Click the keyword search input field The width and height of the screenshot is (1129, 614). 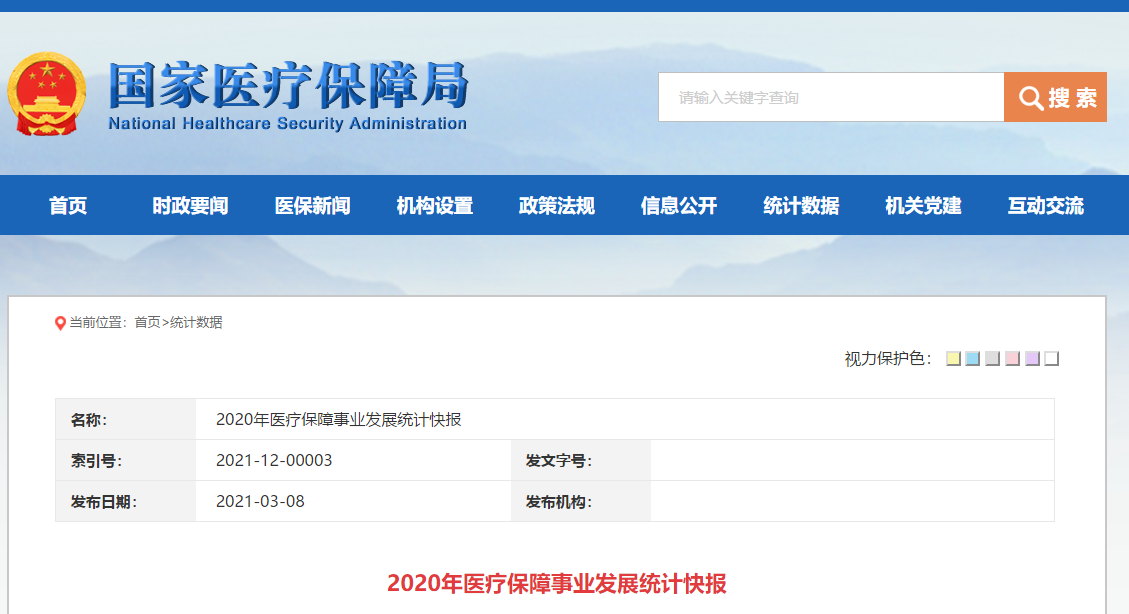pos(831,97)
